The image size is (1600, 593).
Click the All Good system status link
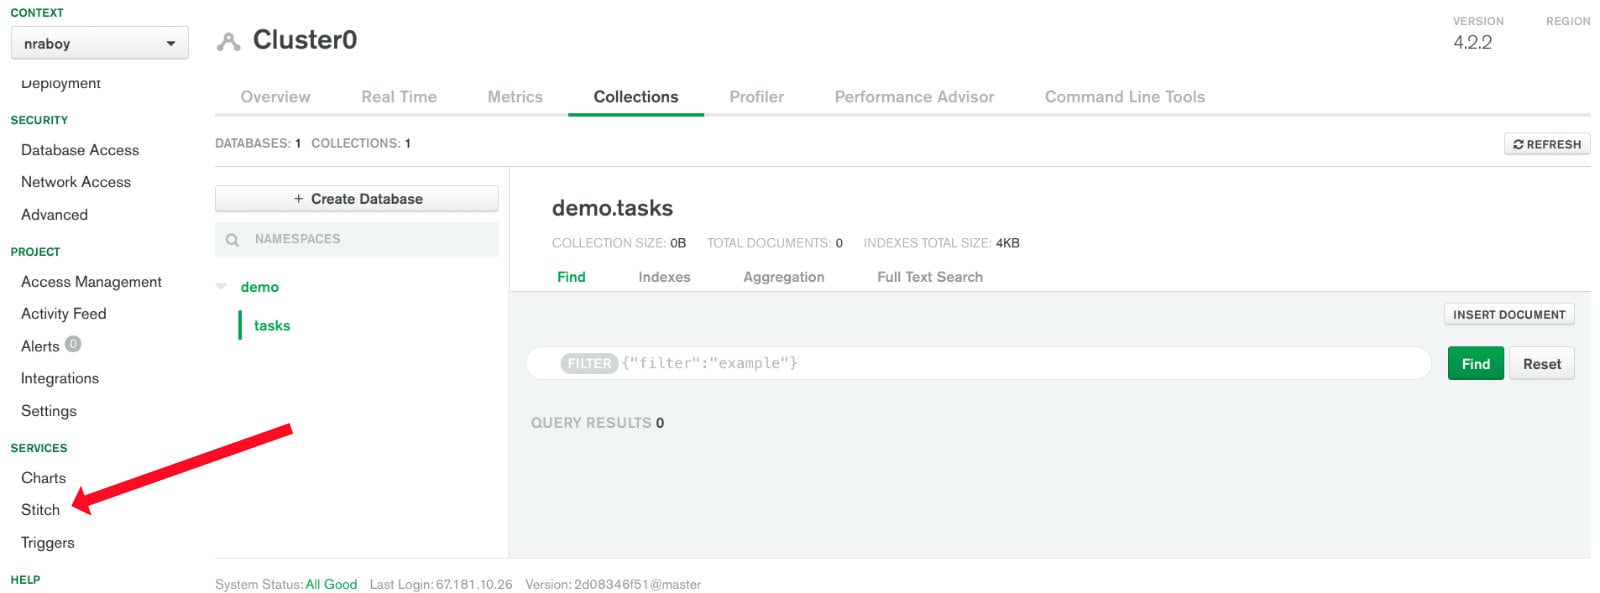331,585
